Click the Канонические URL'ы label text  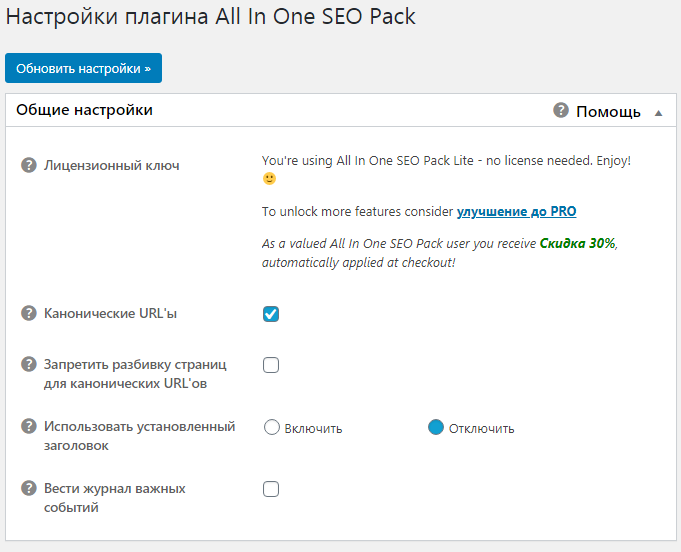110,314
